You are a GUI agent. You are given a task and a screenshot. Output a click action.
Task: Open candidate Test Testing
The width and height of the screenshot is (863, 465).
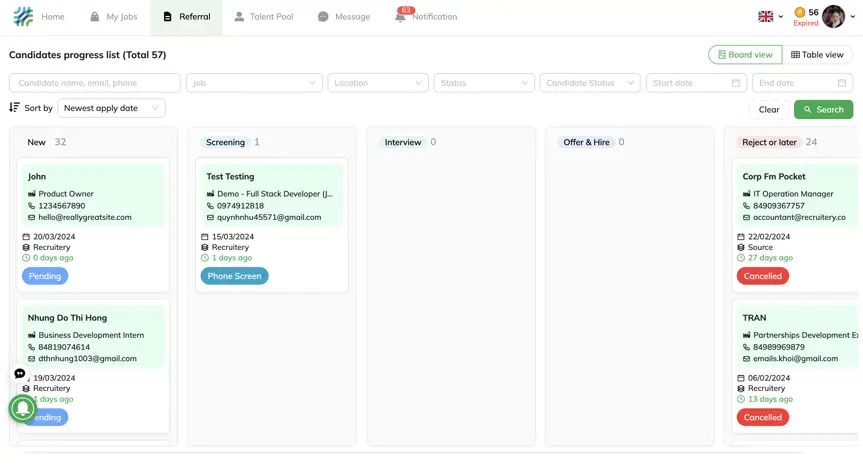230,177
